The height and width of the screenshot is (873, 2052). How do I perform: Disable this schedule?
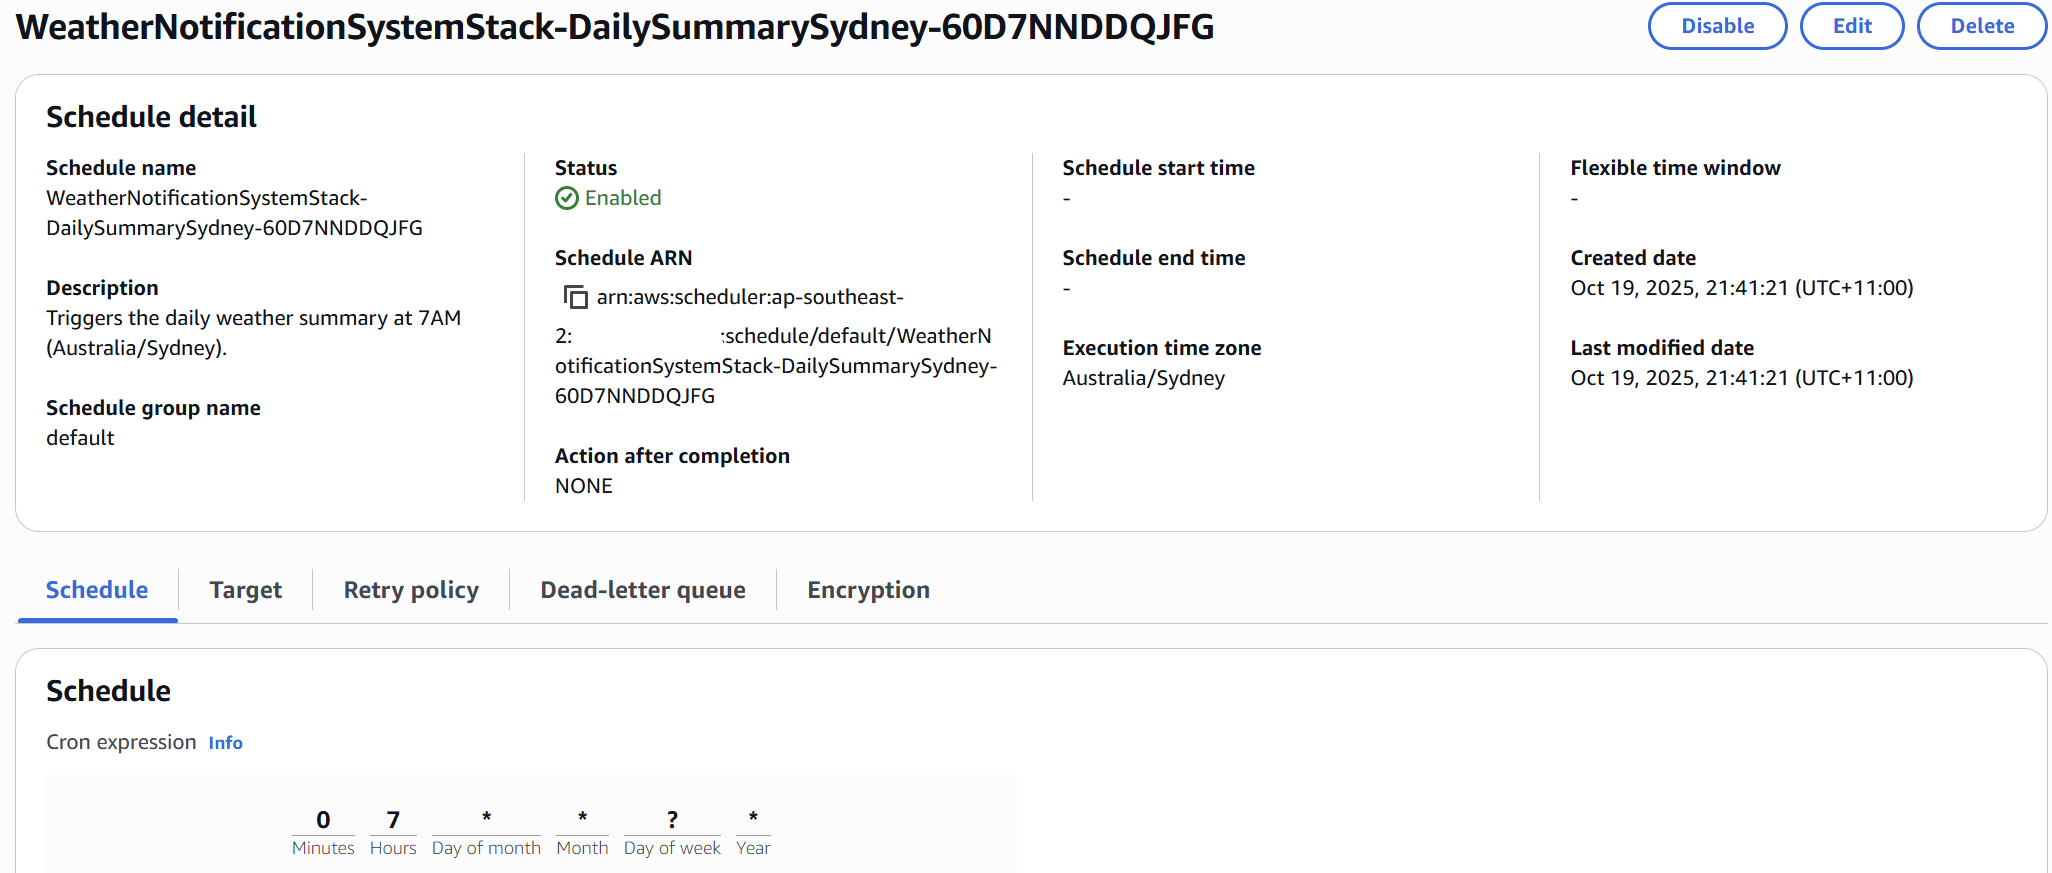pyautogui.click(x=1716, y=26)
